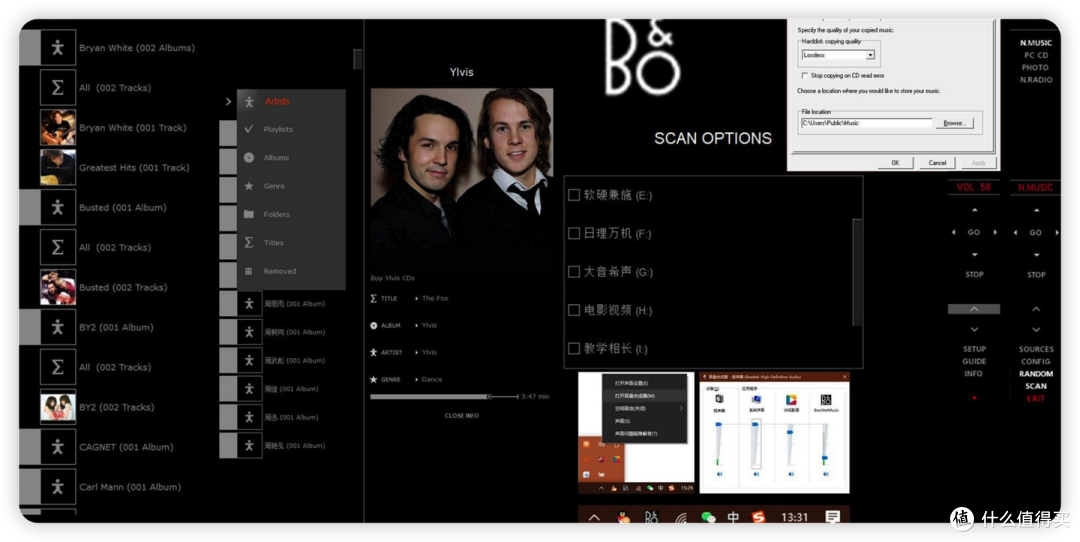Click person icon beside Busted (001 Album)
1080x542 pixels.
pos(58,207)
